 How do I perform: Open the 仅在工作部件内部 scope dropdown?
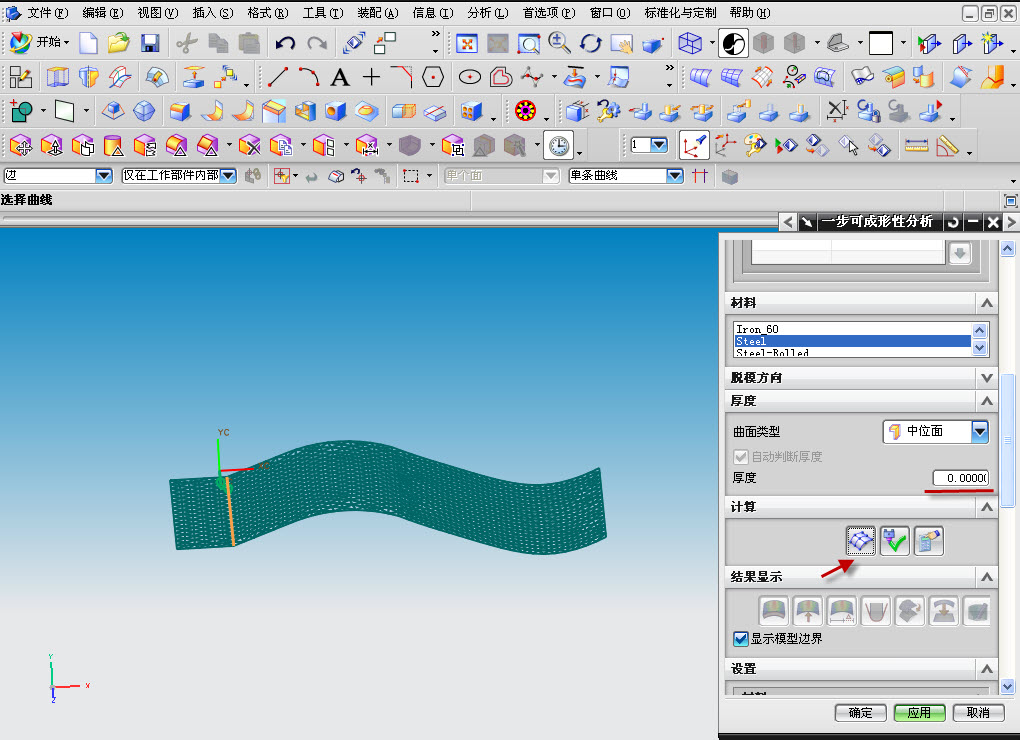pyautogui.click(x=228, y=176)
